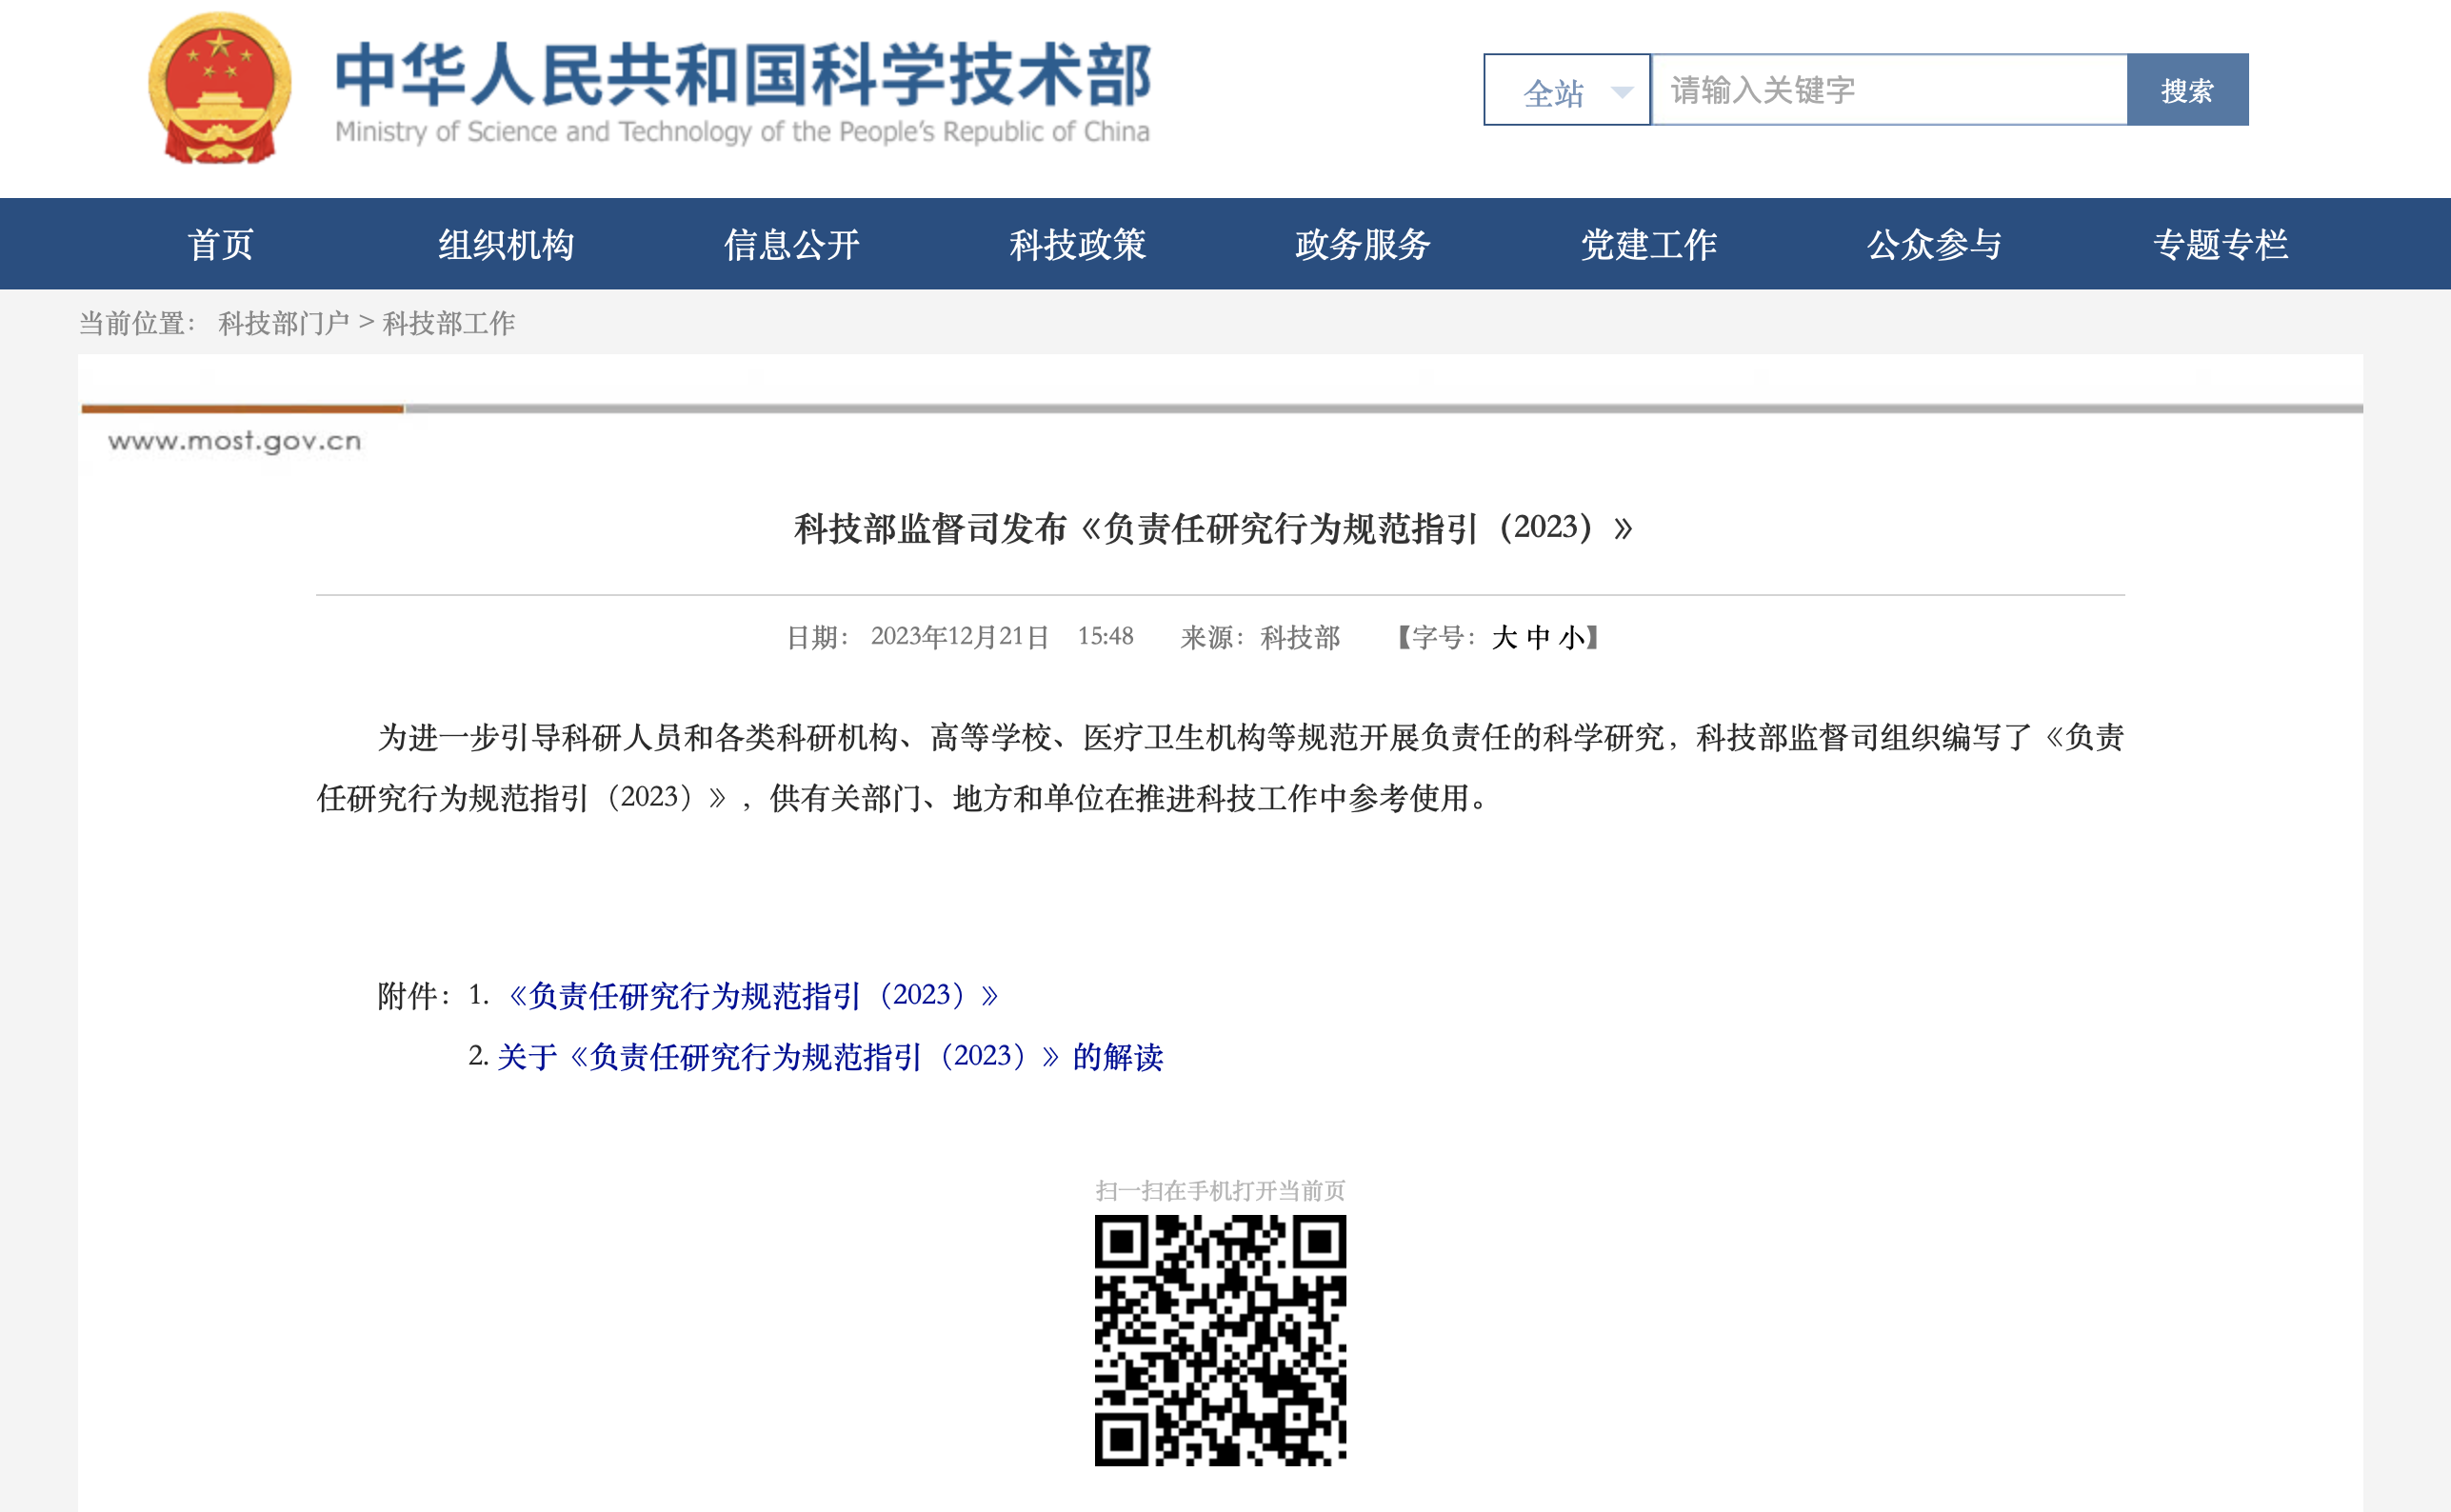
Task: Open 党建工作 from the nav bar
Action: 1648,244
